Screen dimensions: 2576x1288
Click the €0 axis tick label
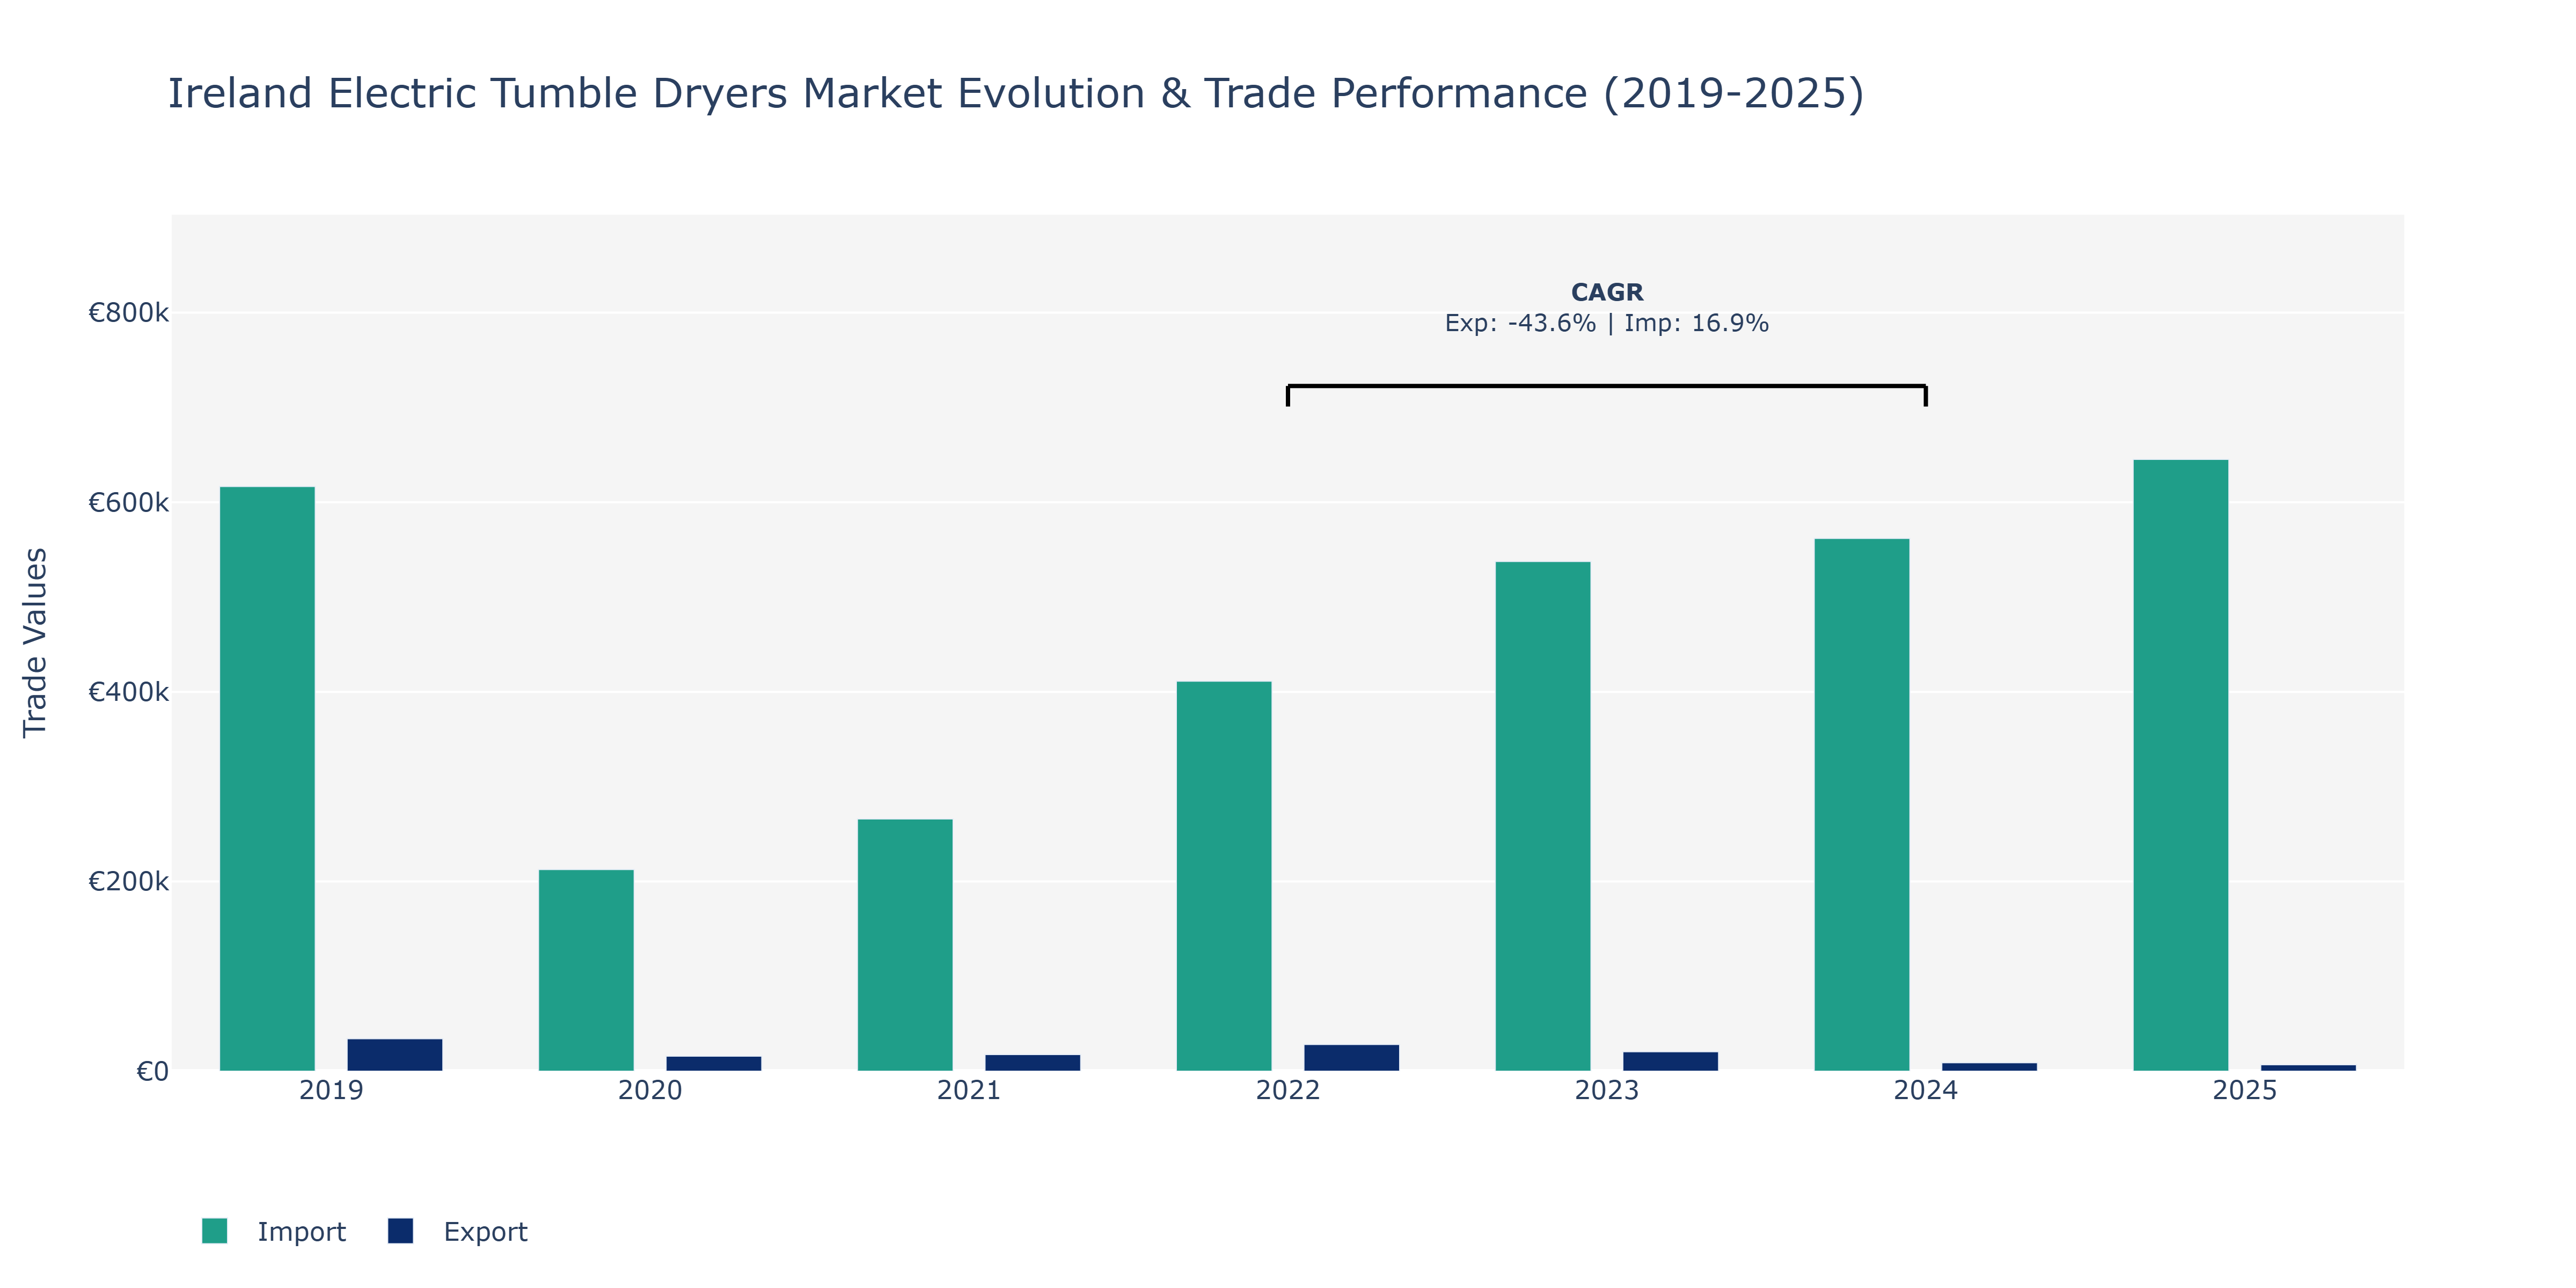pos(153,1072)
